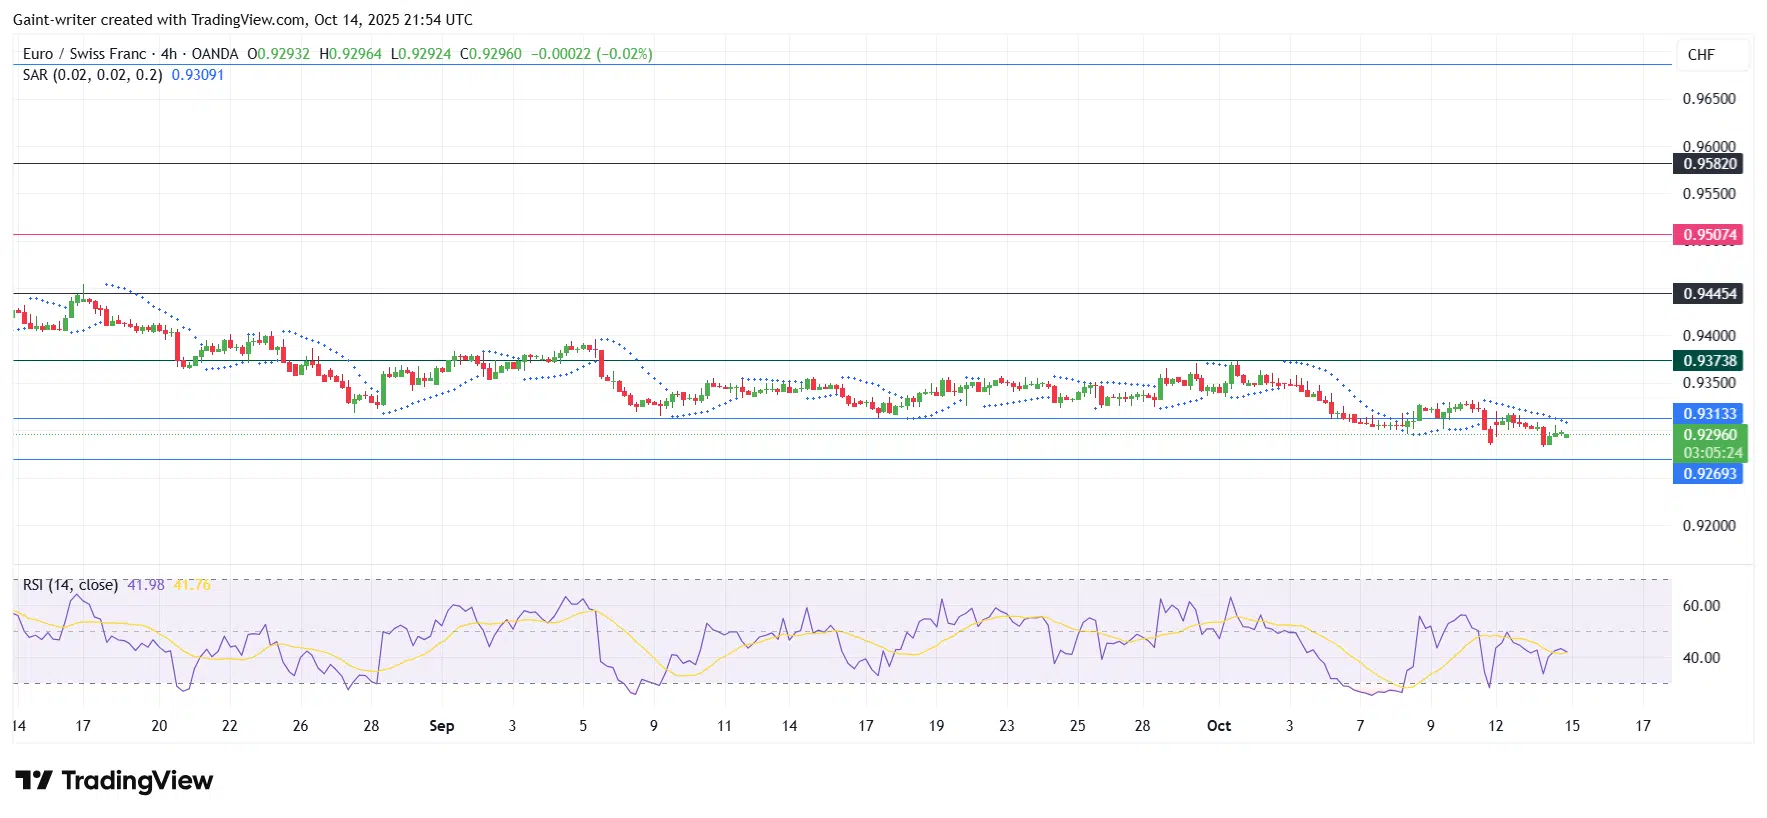Select the blue 0.92693 price label

(x=1708, y=474)
